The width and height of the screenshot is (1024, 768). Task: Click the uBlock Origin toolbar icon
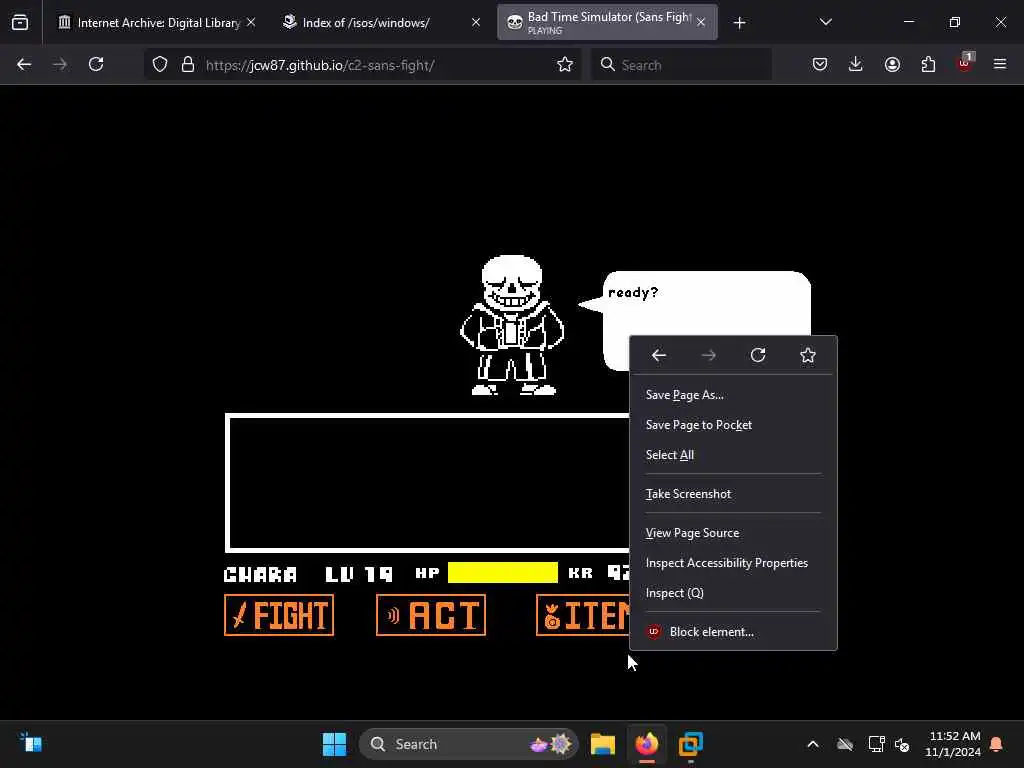point(965,63)
